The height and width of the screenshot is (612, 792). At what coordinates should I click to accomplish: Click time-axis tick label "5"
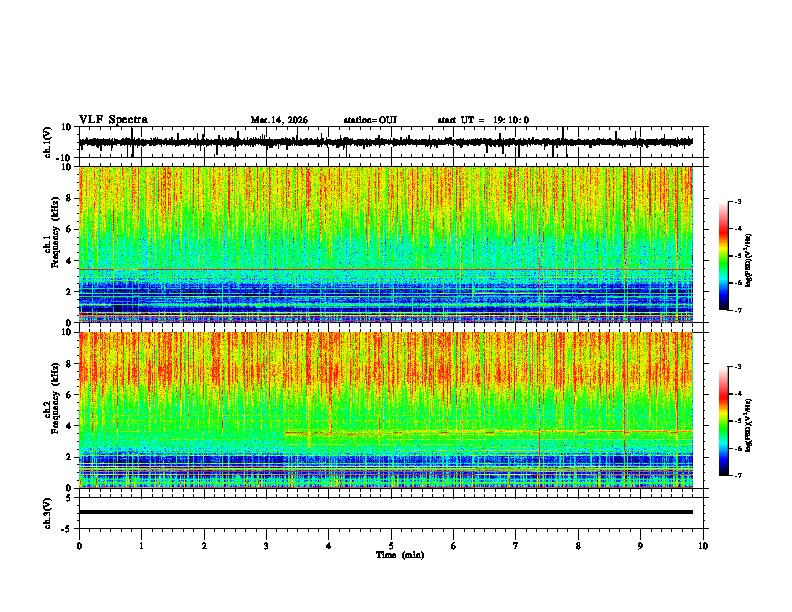pos(391,546)
